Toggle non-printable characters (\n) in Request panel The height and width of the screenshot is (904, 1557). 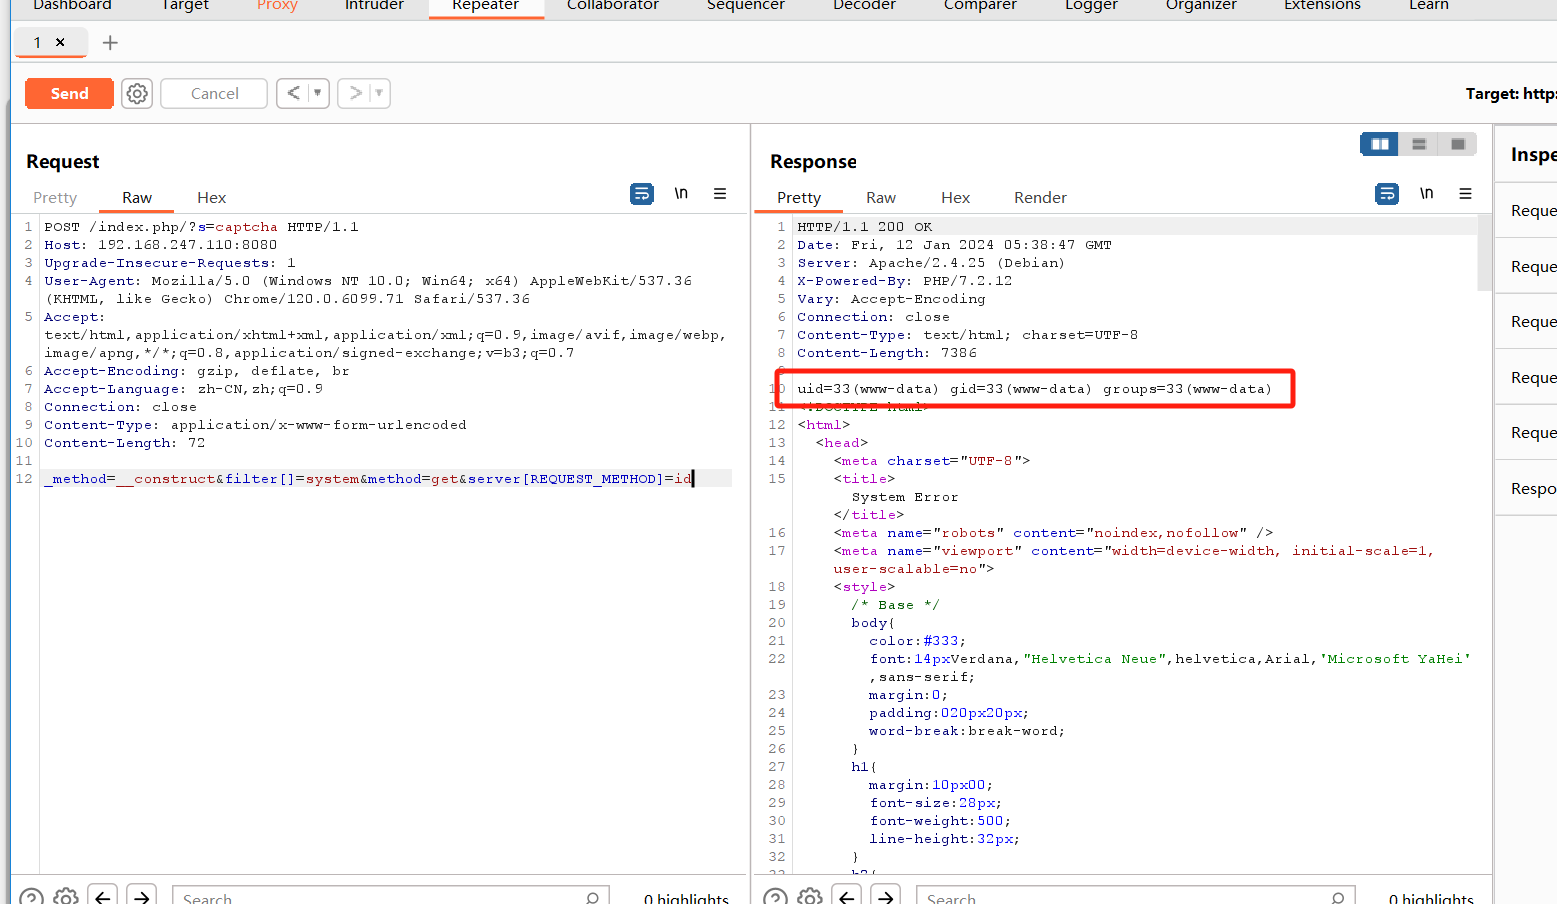click(x=681, y=194)
